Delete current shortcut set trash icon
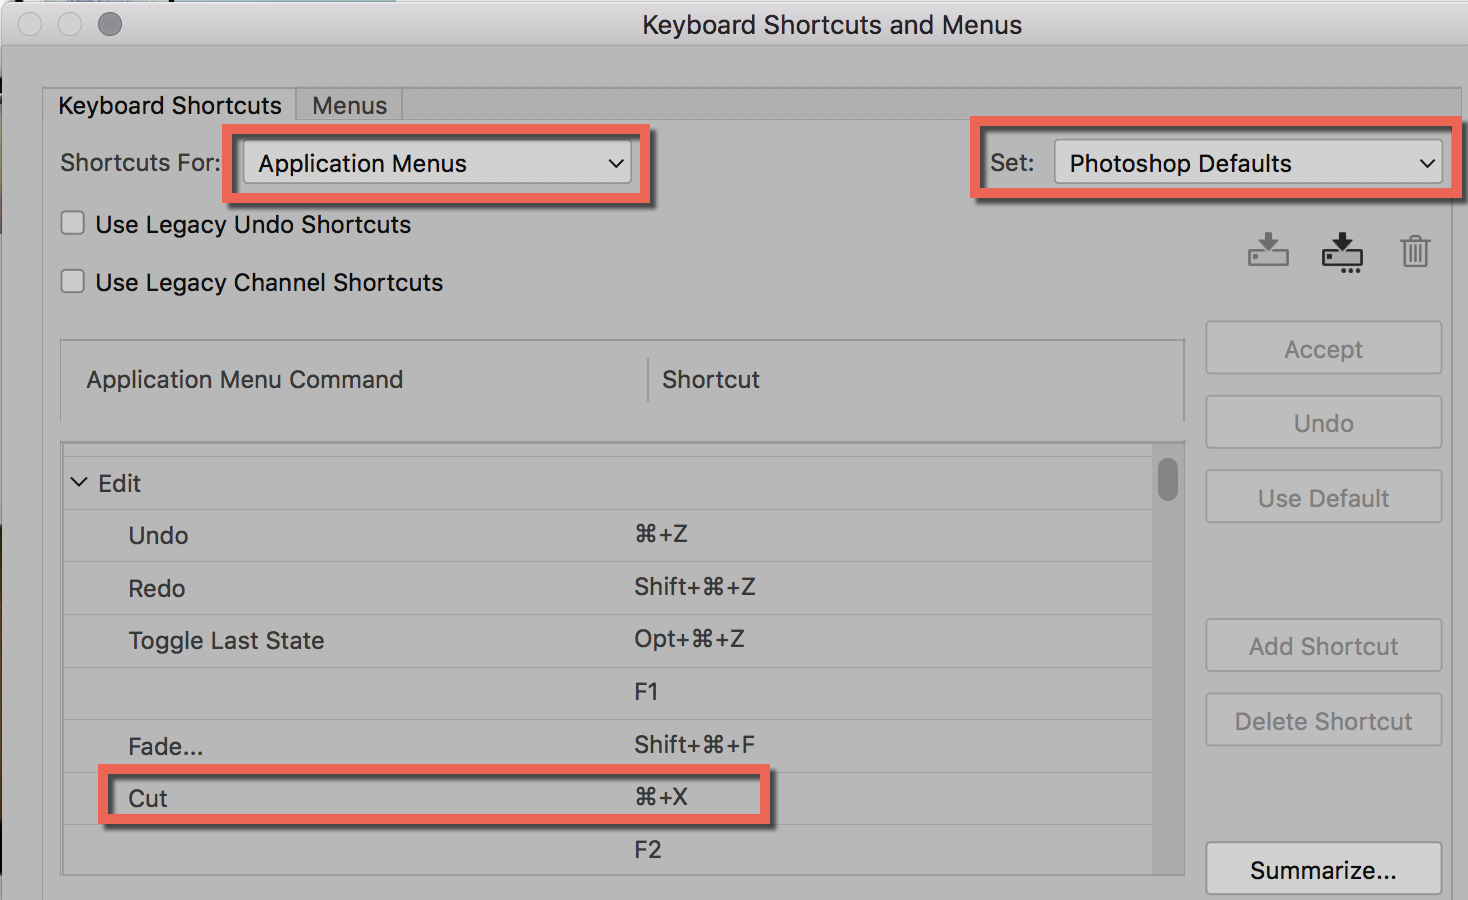 point(1415,251)
